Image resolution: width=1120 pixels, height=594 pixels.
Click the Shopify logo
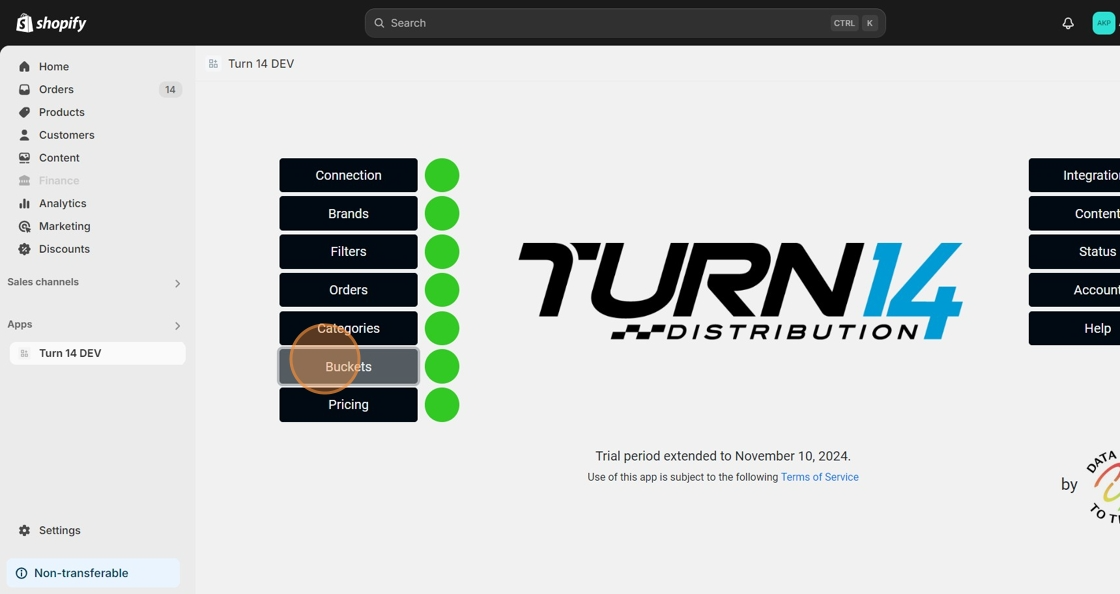pyautogui.click(x=51, y=23)
